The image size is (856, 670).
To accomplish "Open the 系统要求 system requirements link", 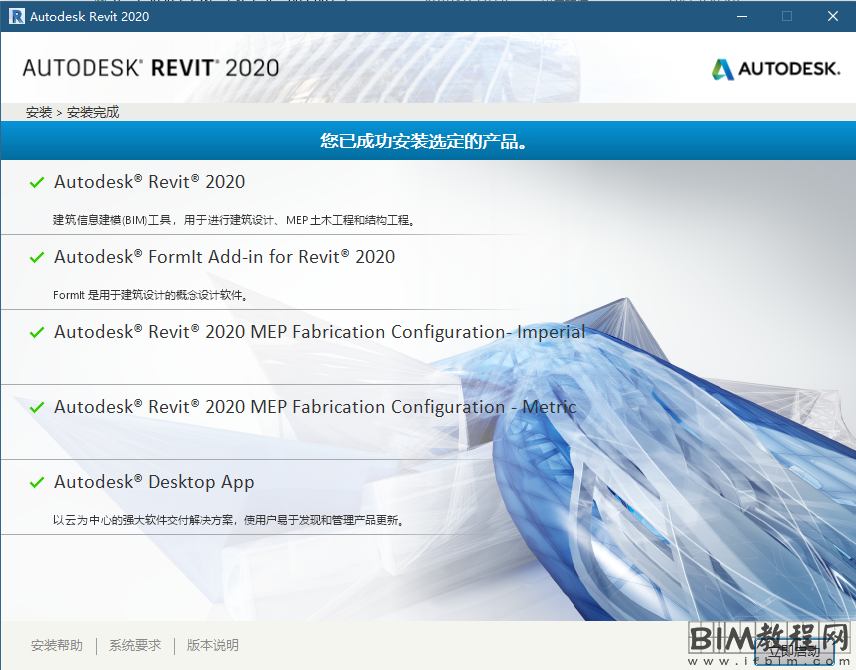I will coord(135,645).
